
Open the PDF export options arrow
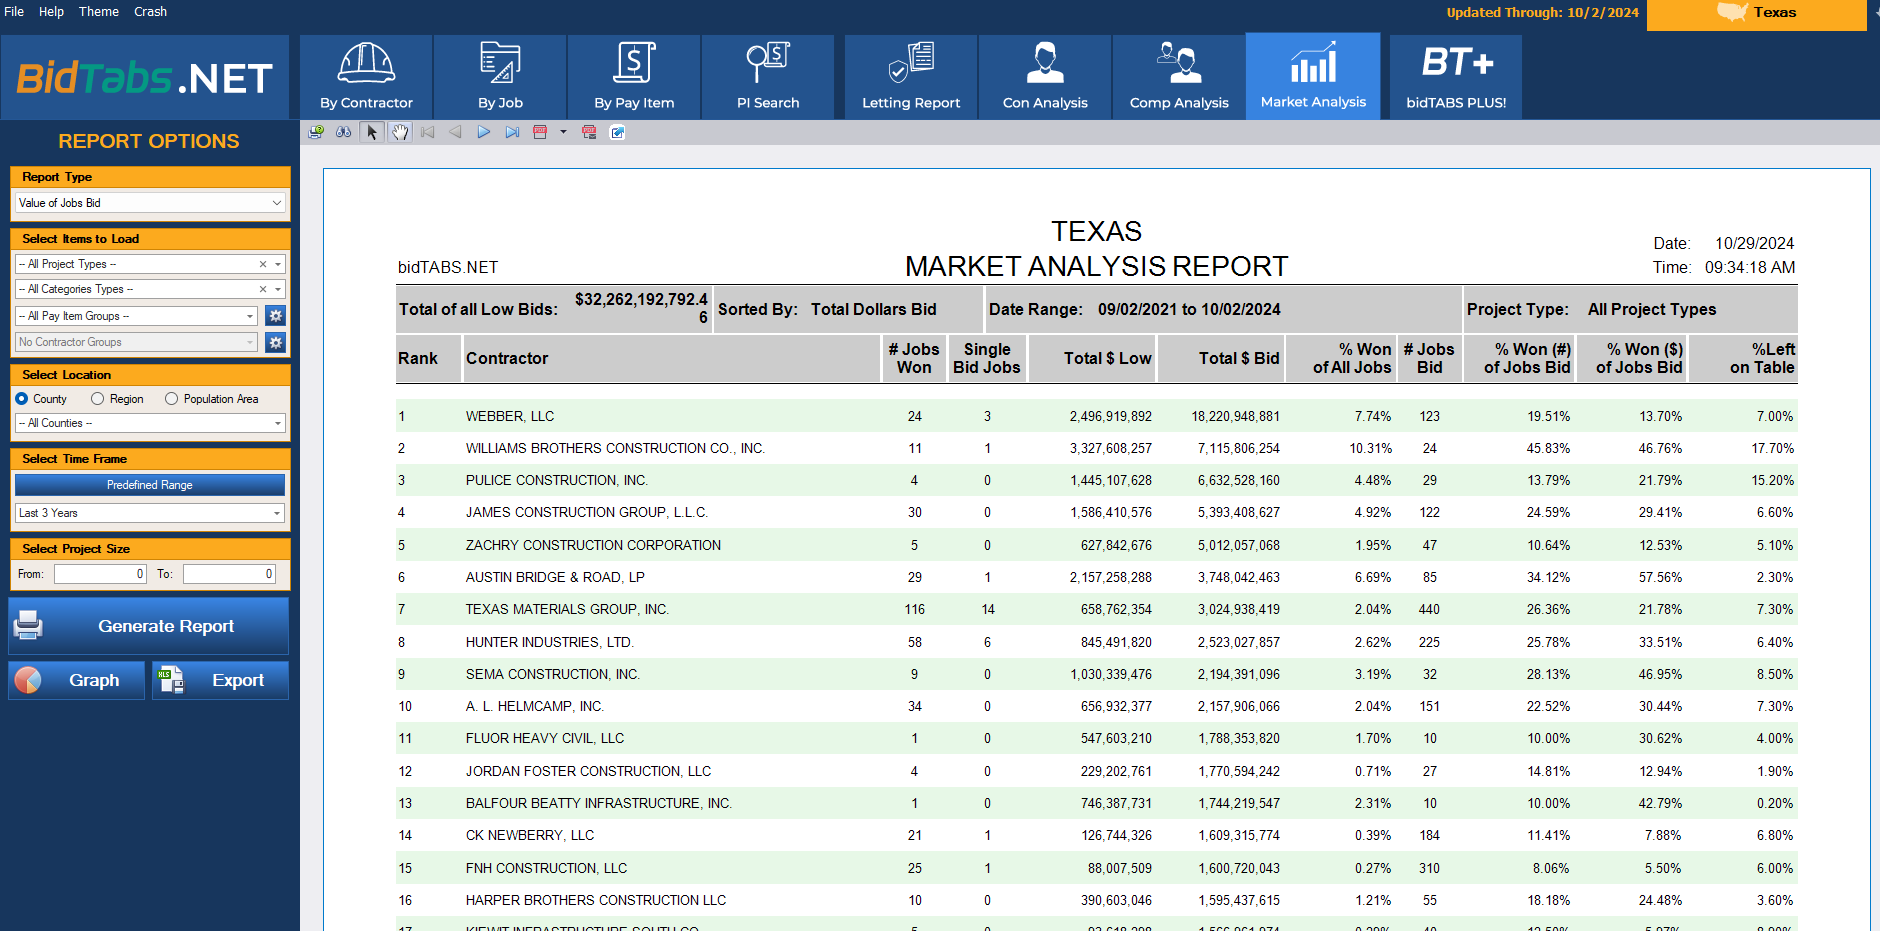click(x=563, y=132)
